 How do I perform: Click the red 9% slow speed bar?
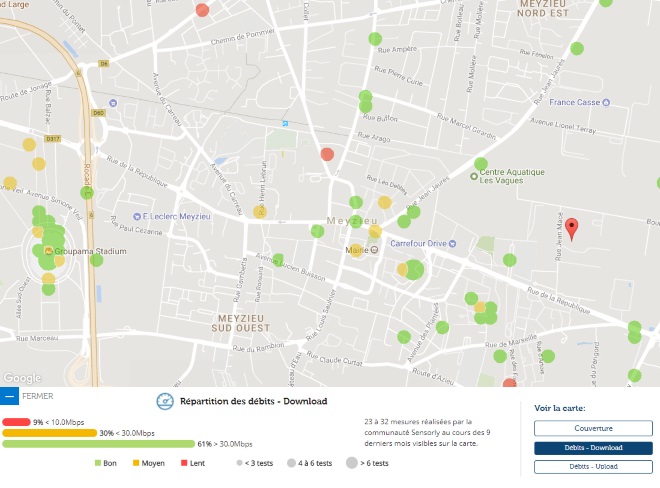(x=17, y=421)
